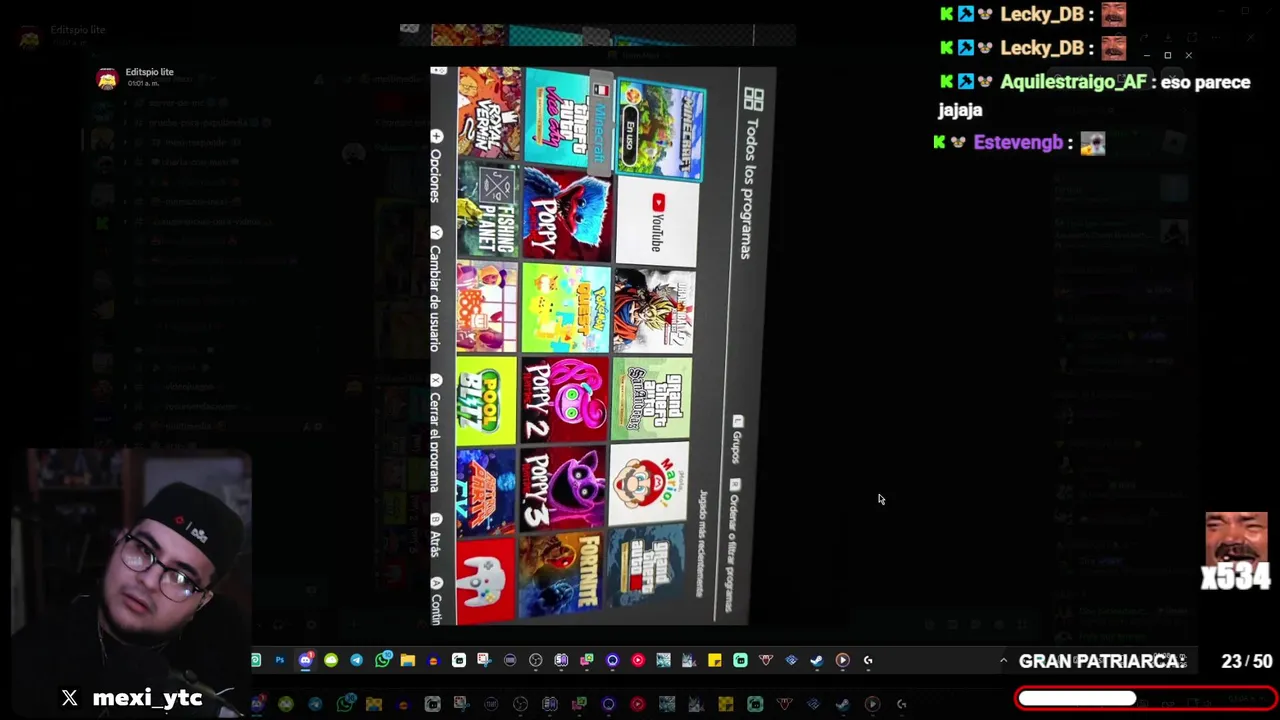Open the orange play-circle app in bright taskbar row
The height and width of the screenshot is (720, 1280).
[842, 660]
